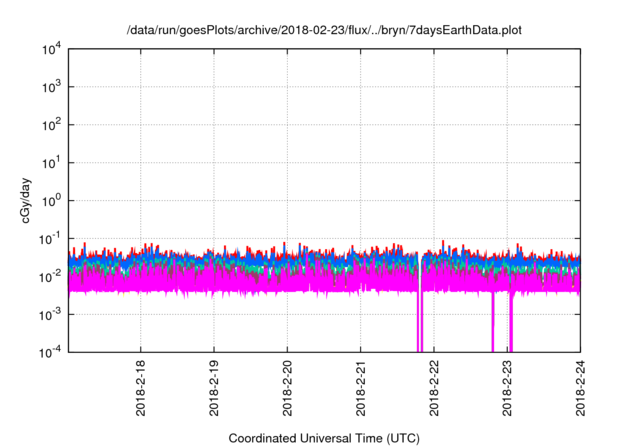Click the 10^2 y-axis tick label
Image resolution: width=640 pixels, height=448 pixels.
point(51,125)
